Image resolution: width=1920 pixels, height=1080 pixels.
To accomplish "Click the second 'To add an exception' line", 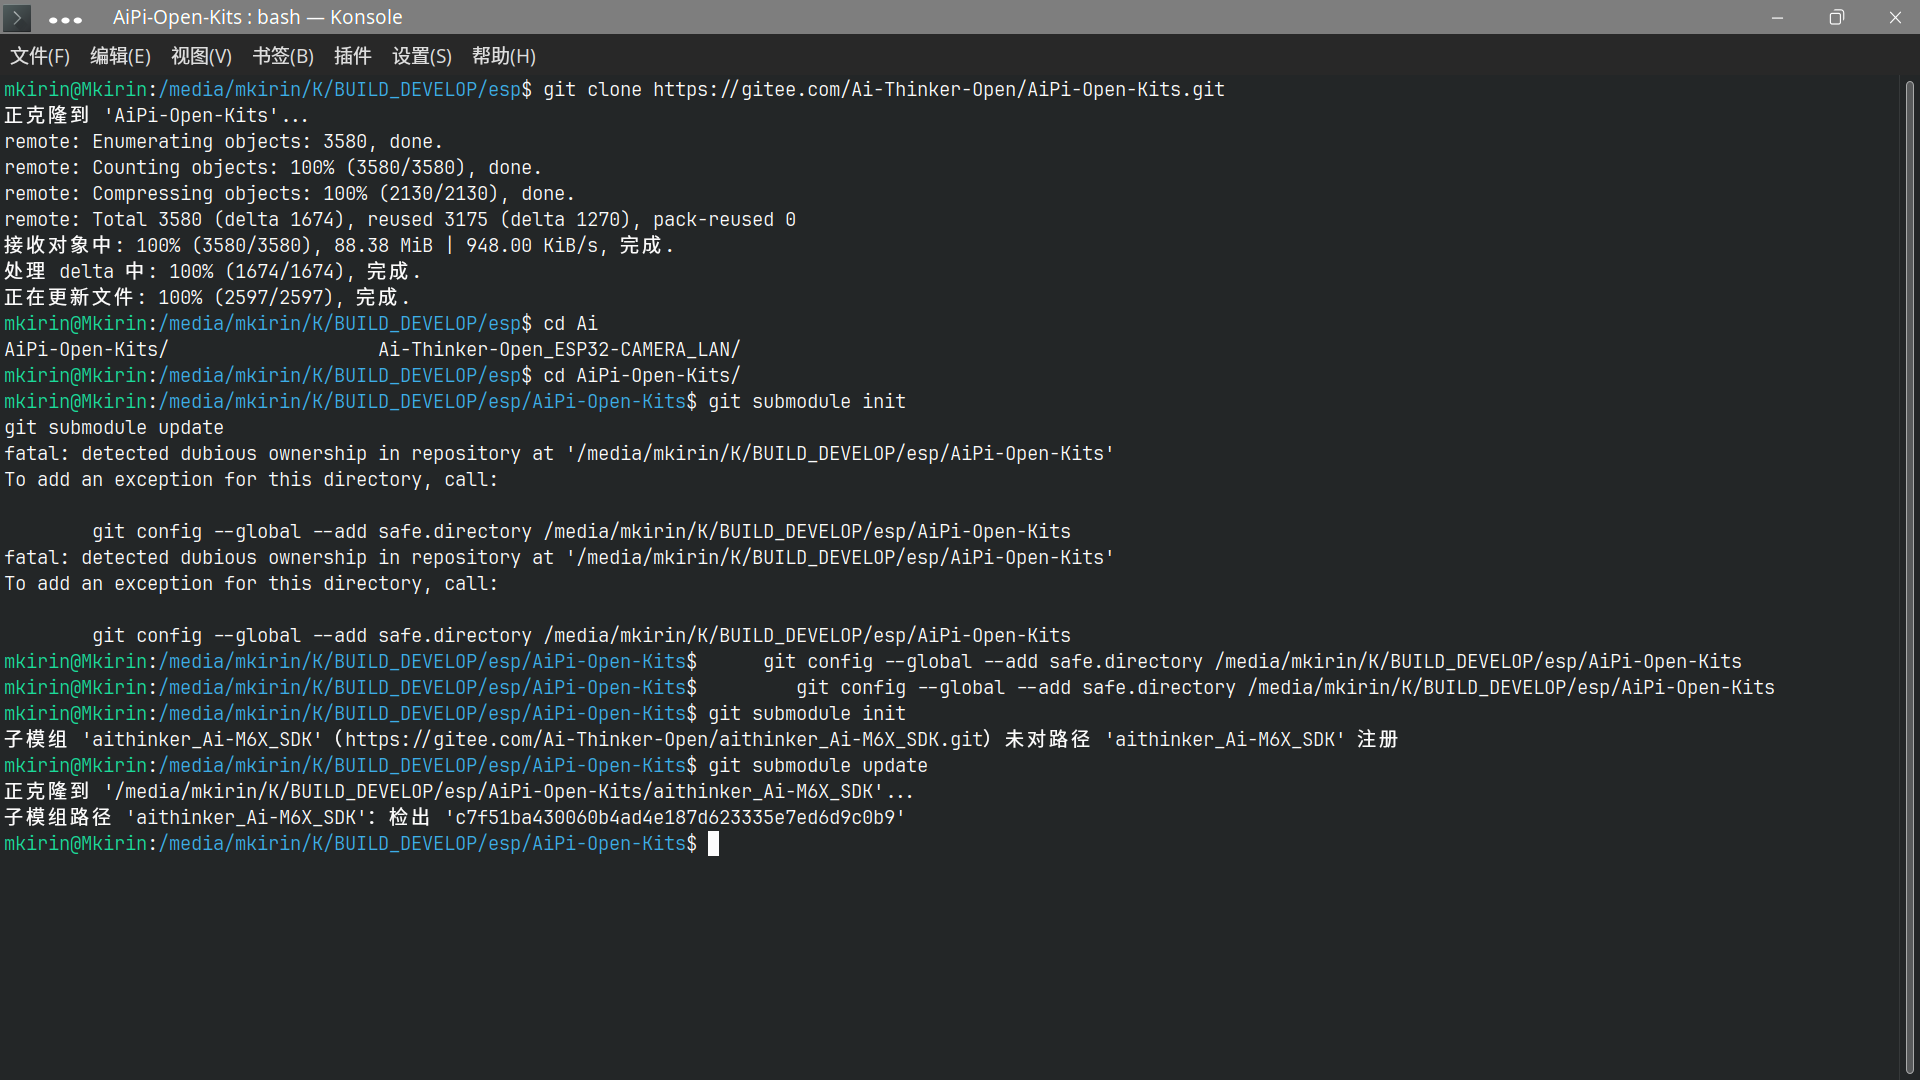I will 251,584.
